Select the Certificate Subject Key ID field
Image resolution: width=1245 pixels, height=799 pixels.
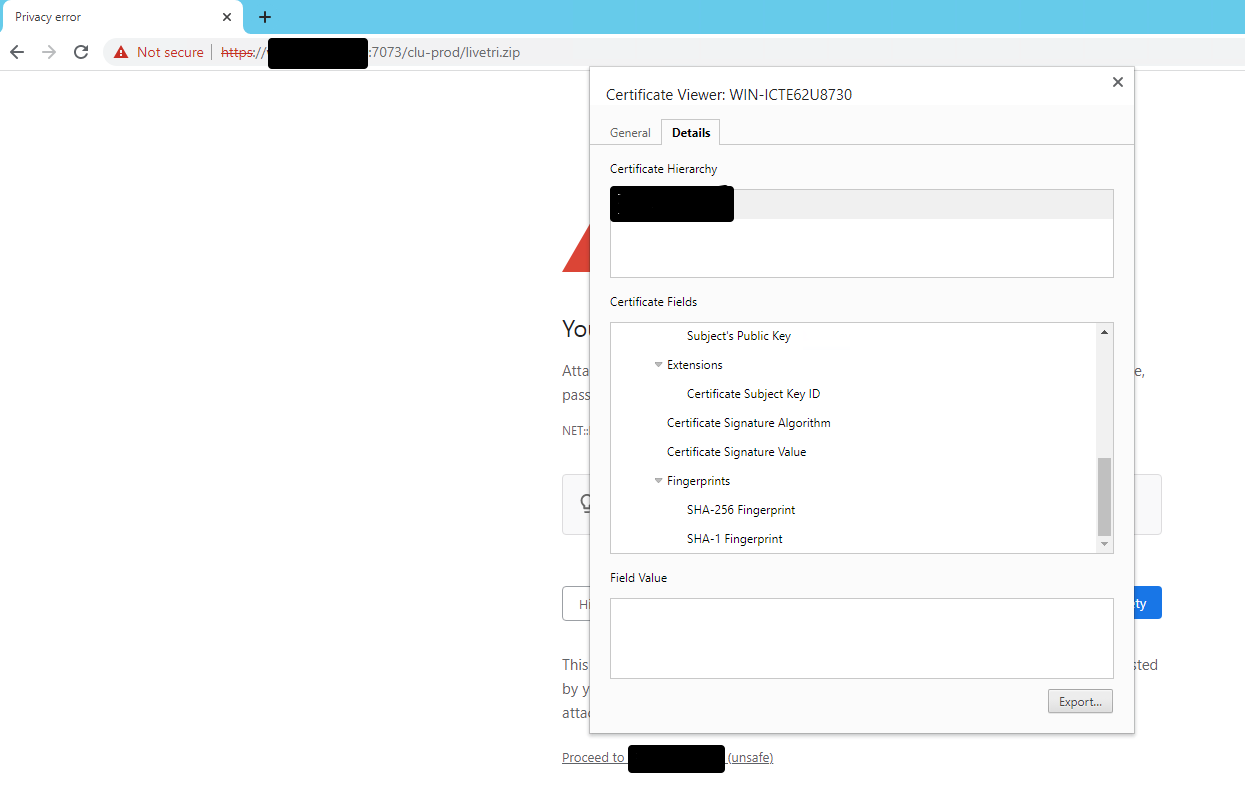pos(753,393)
